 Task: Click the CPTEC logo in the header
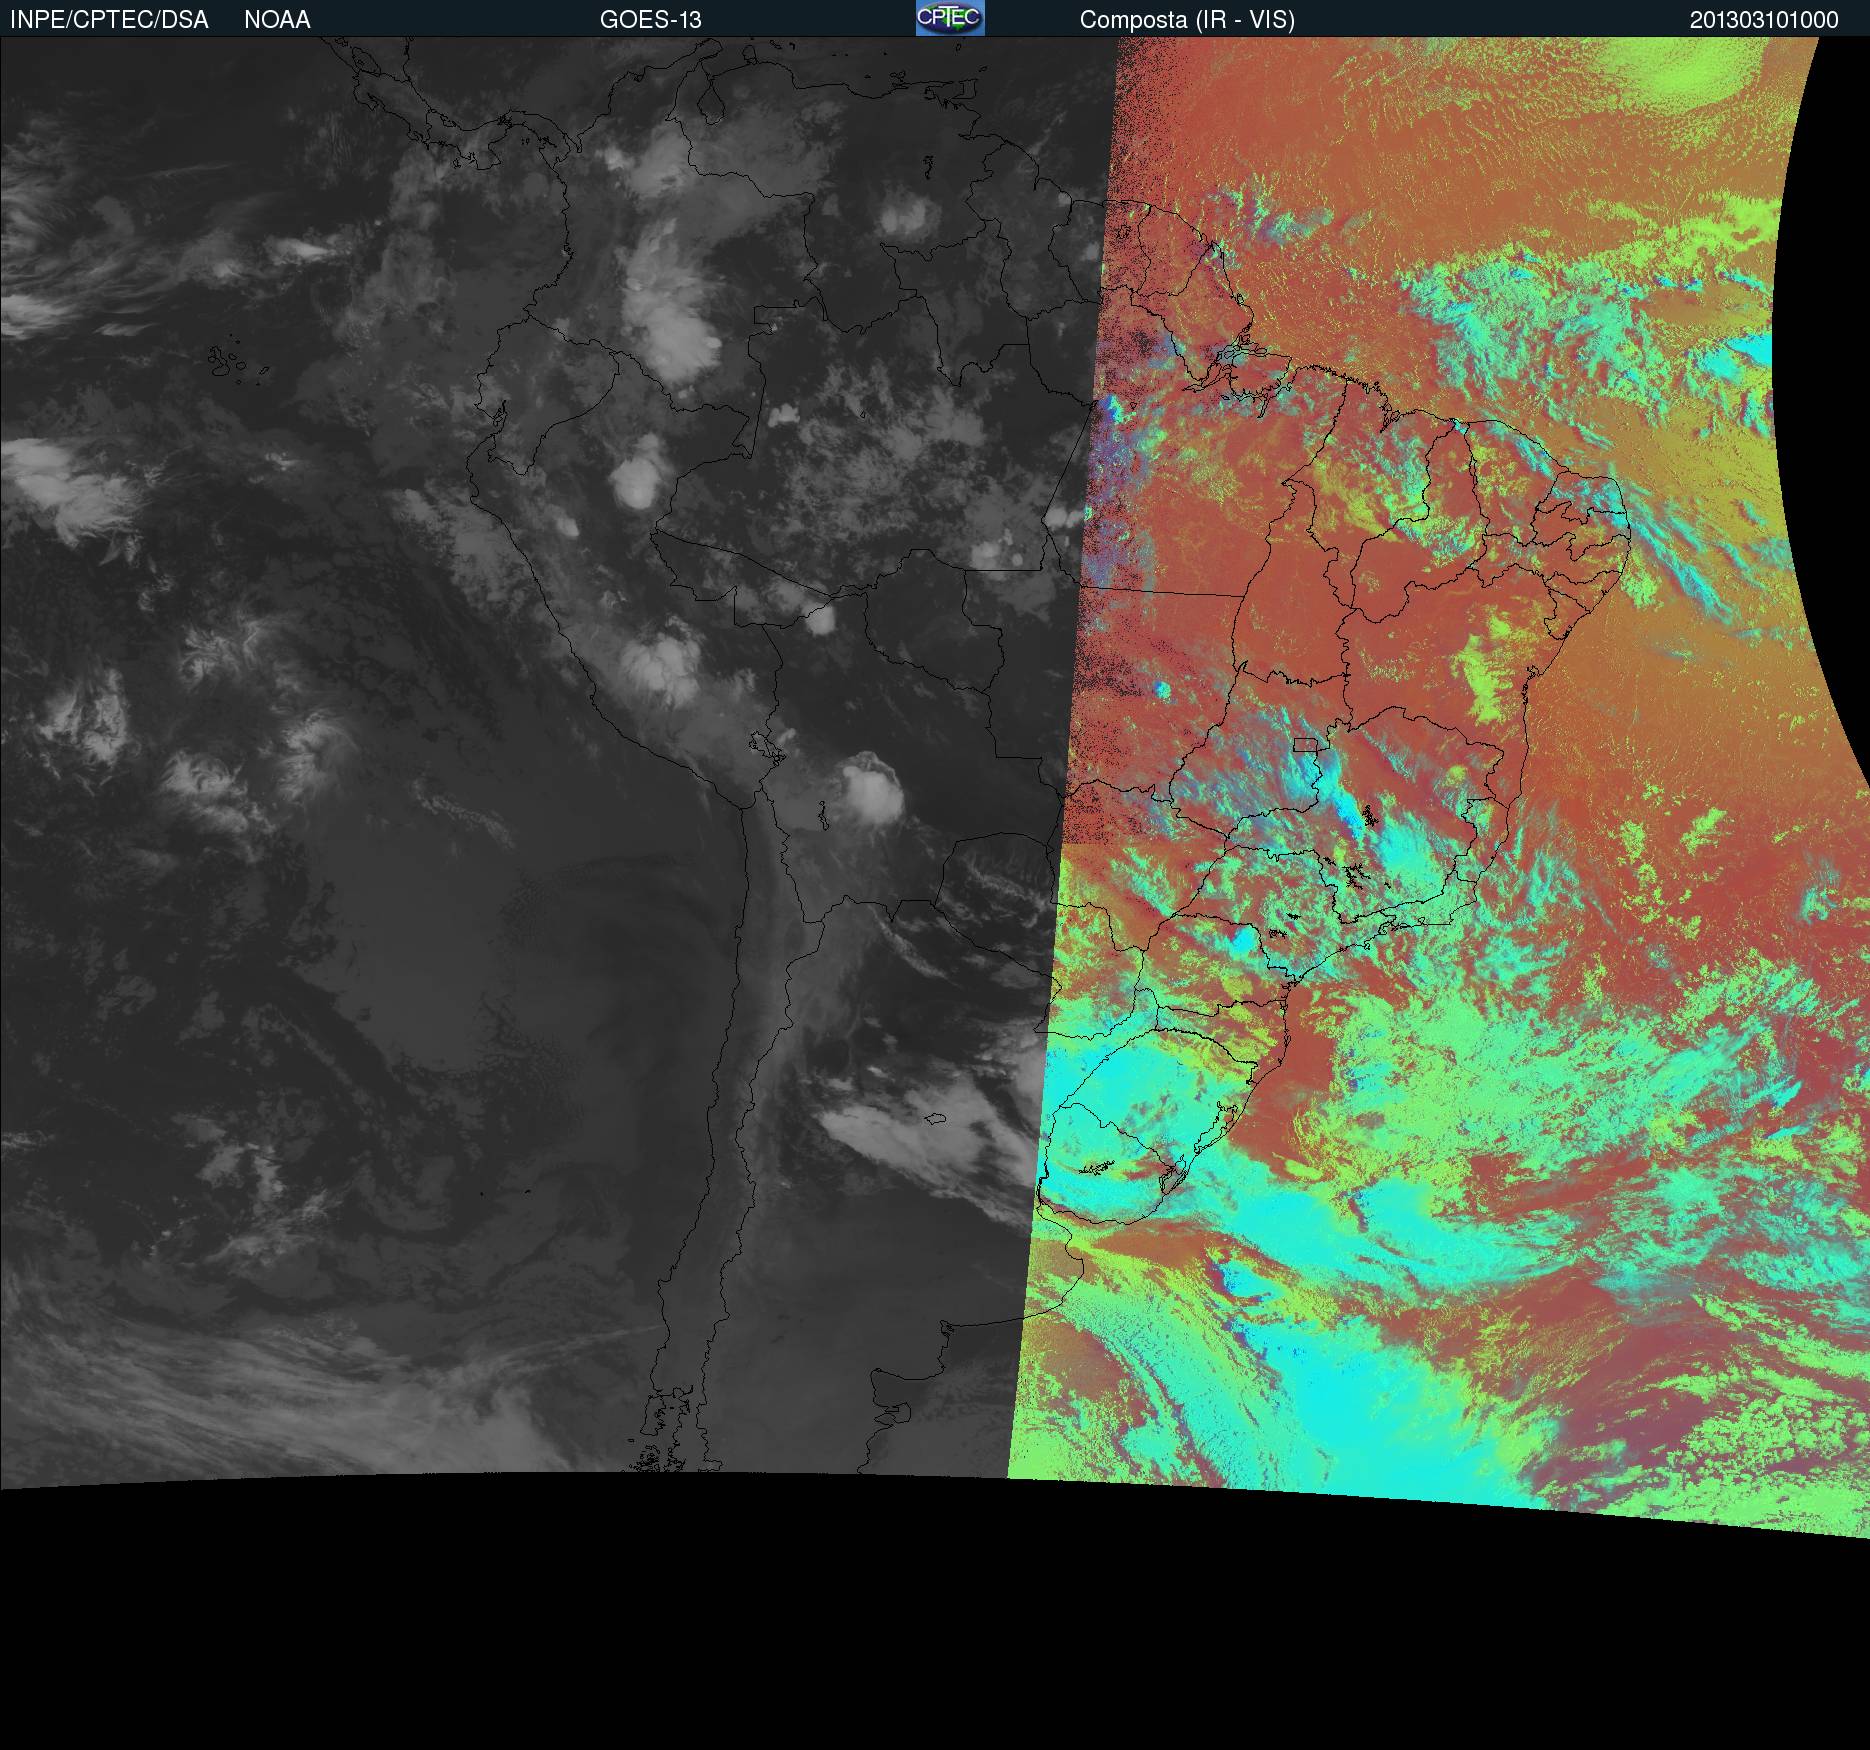pos(950,18)
